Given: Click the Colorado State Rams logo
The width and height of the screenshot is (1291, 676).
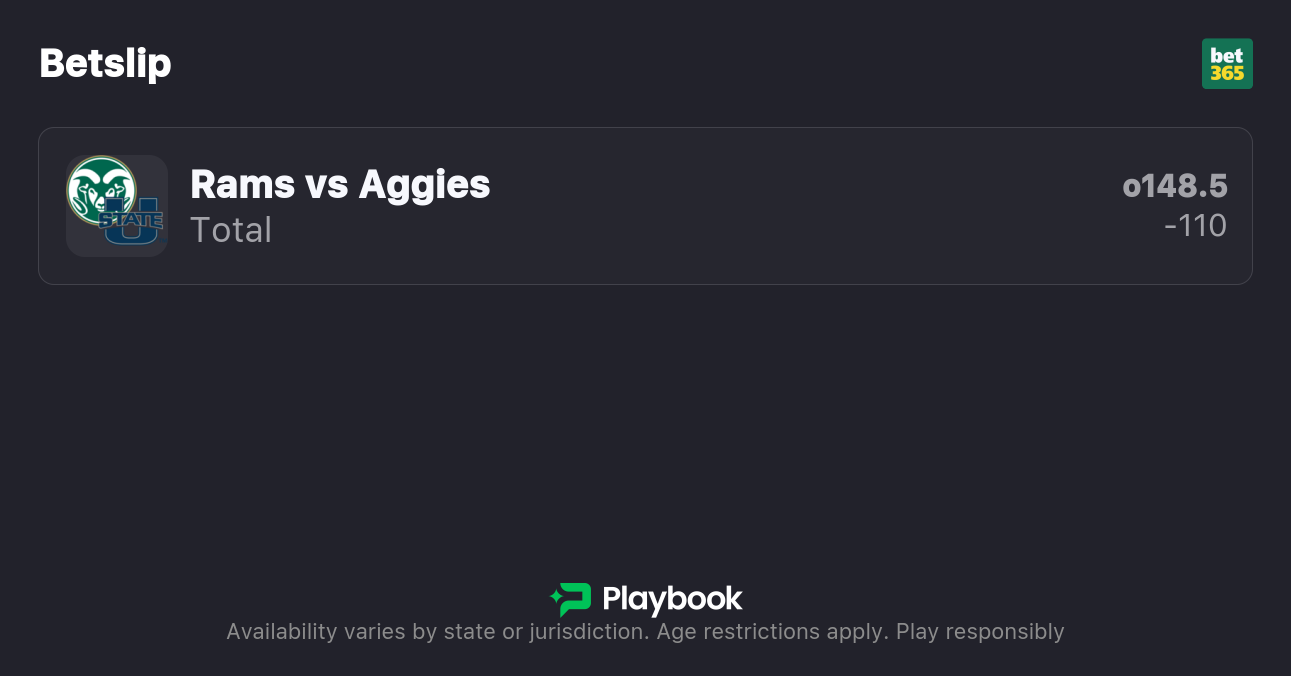Looking at the screenshot, I should [x=100, y=189].
